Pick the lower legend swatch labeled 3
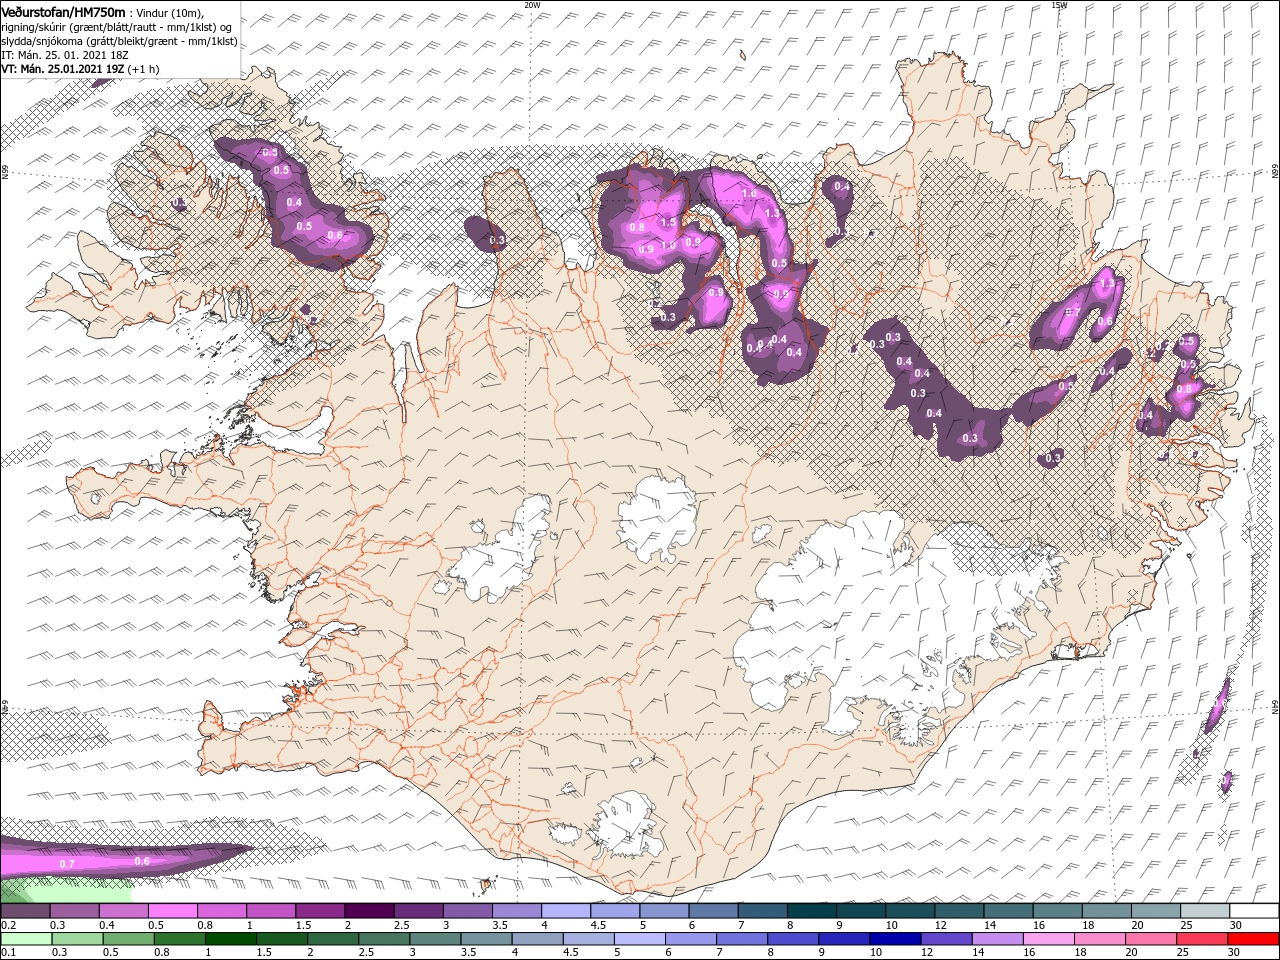This screenshot has width=1280, height=960. [x=436, y=939]
